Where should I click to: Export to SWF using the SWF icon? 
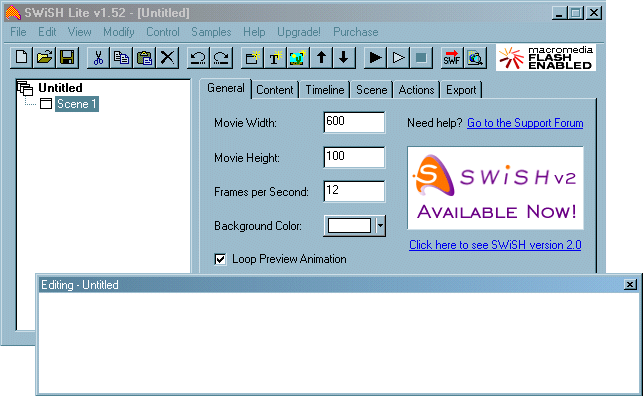coord(452,57)
